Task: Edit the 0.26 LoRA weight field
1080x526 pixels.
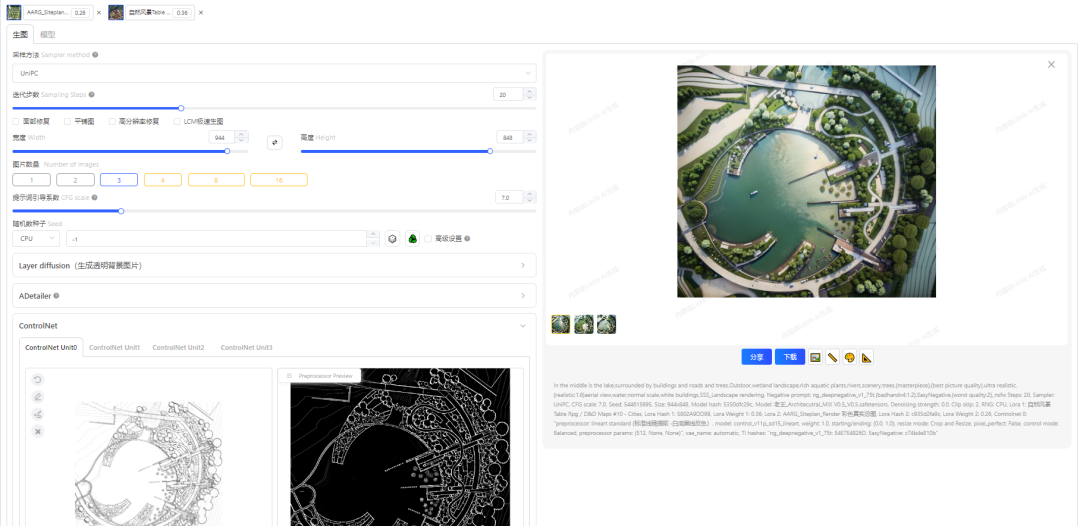Action: click(x=80, y=12)
